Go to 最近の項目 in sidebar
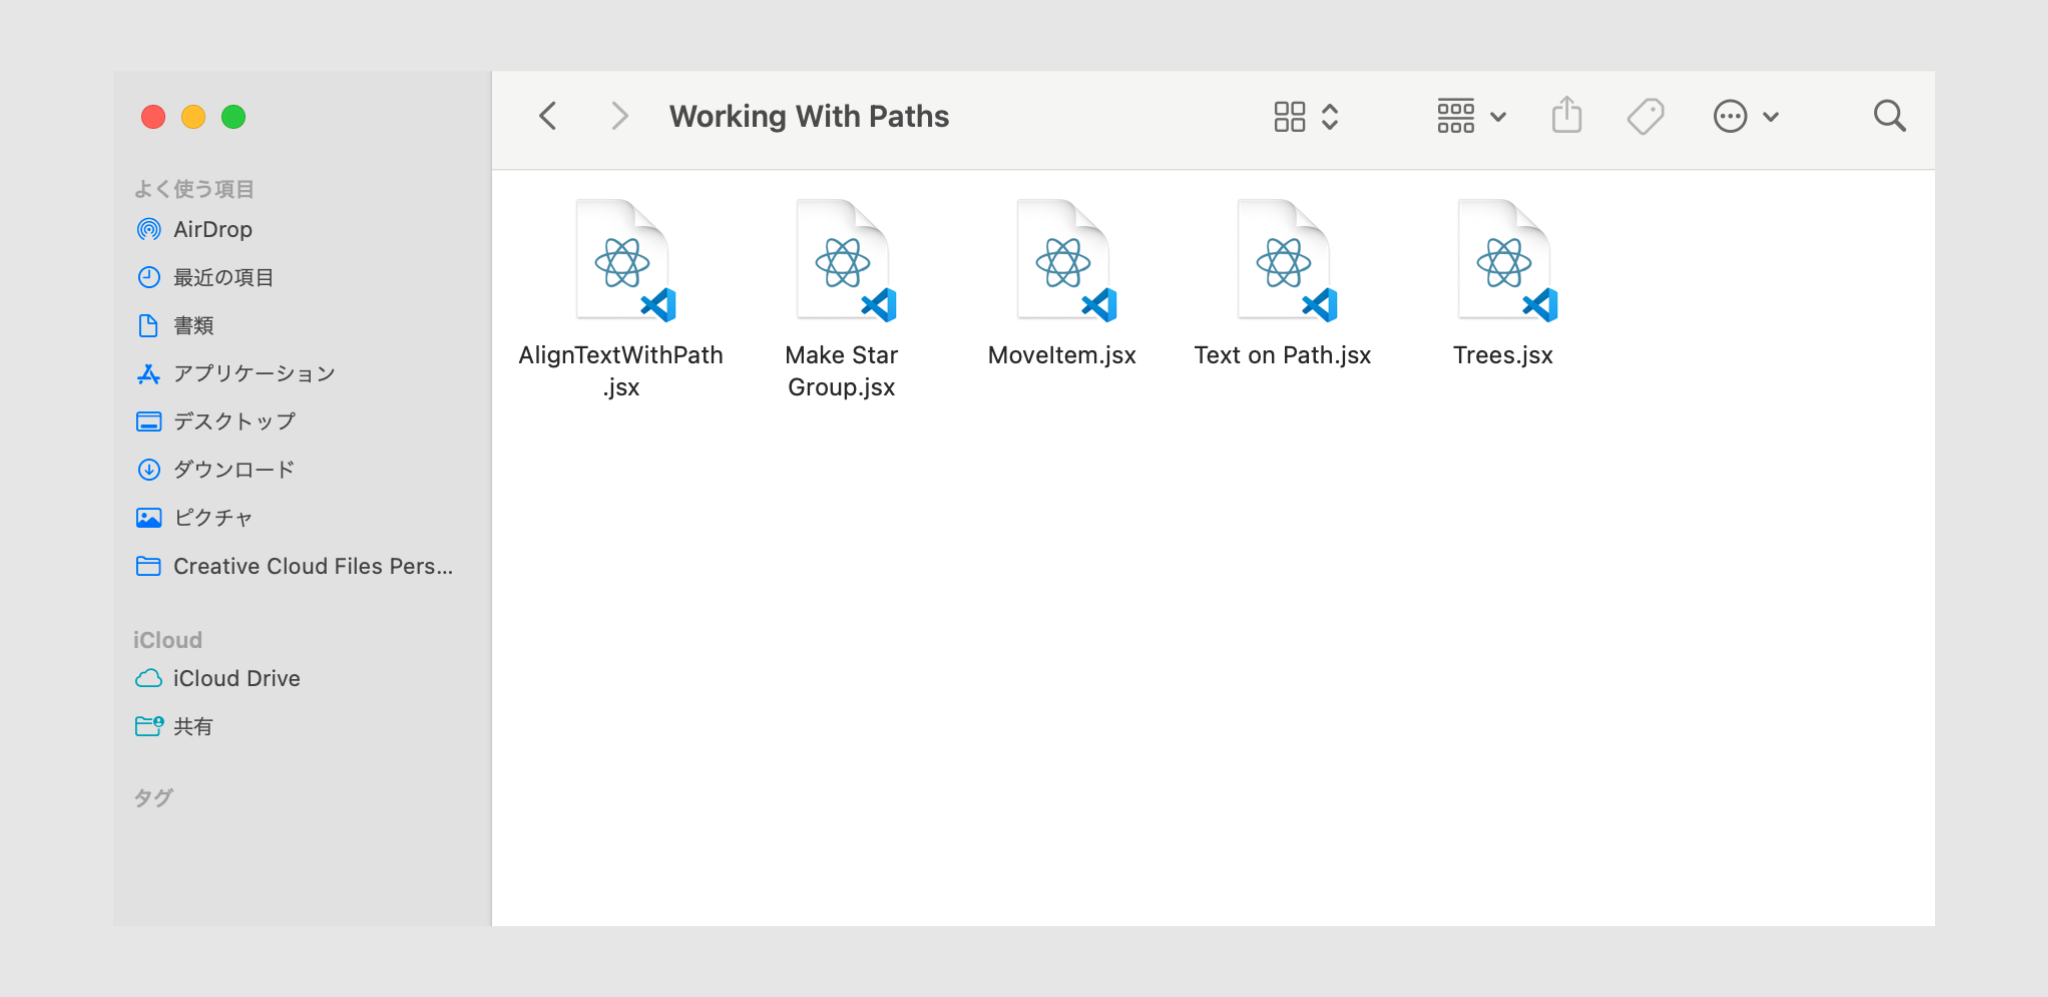Viewport: 2048px width, 997px height. [x=223, y=277]
